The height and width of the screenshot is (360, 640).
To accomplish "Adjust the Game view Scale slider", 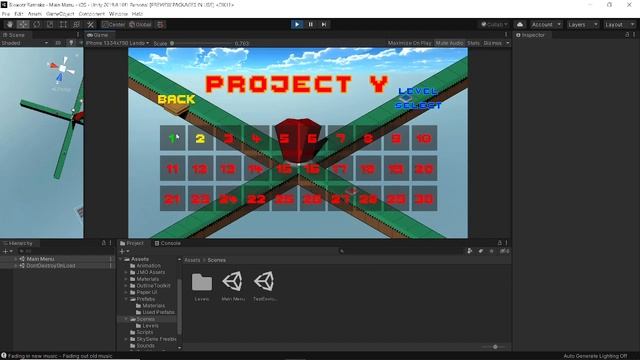I will tap(202, 43).
